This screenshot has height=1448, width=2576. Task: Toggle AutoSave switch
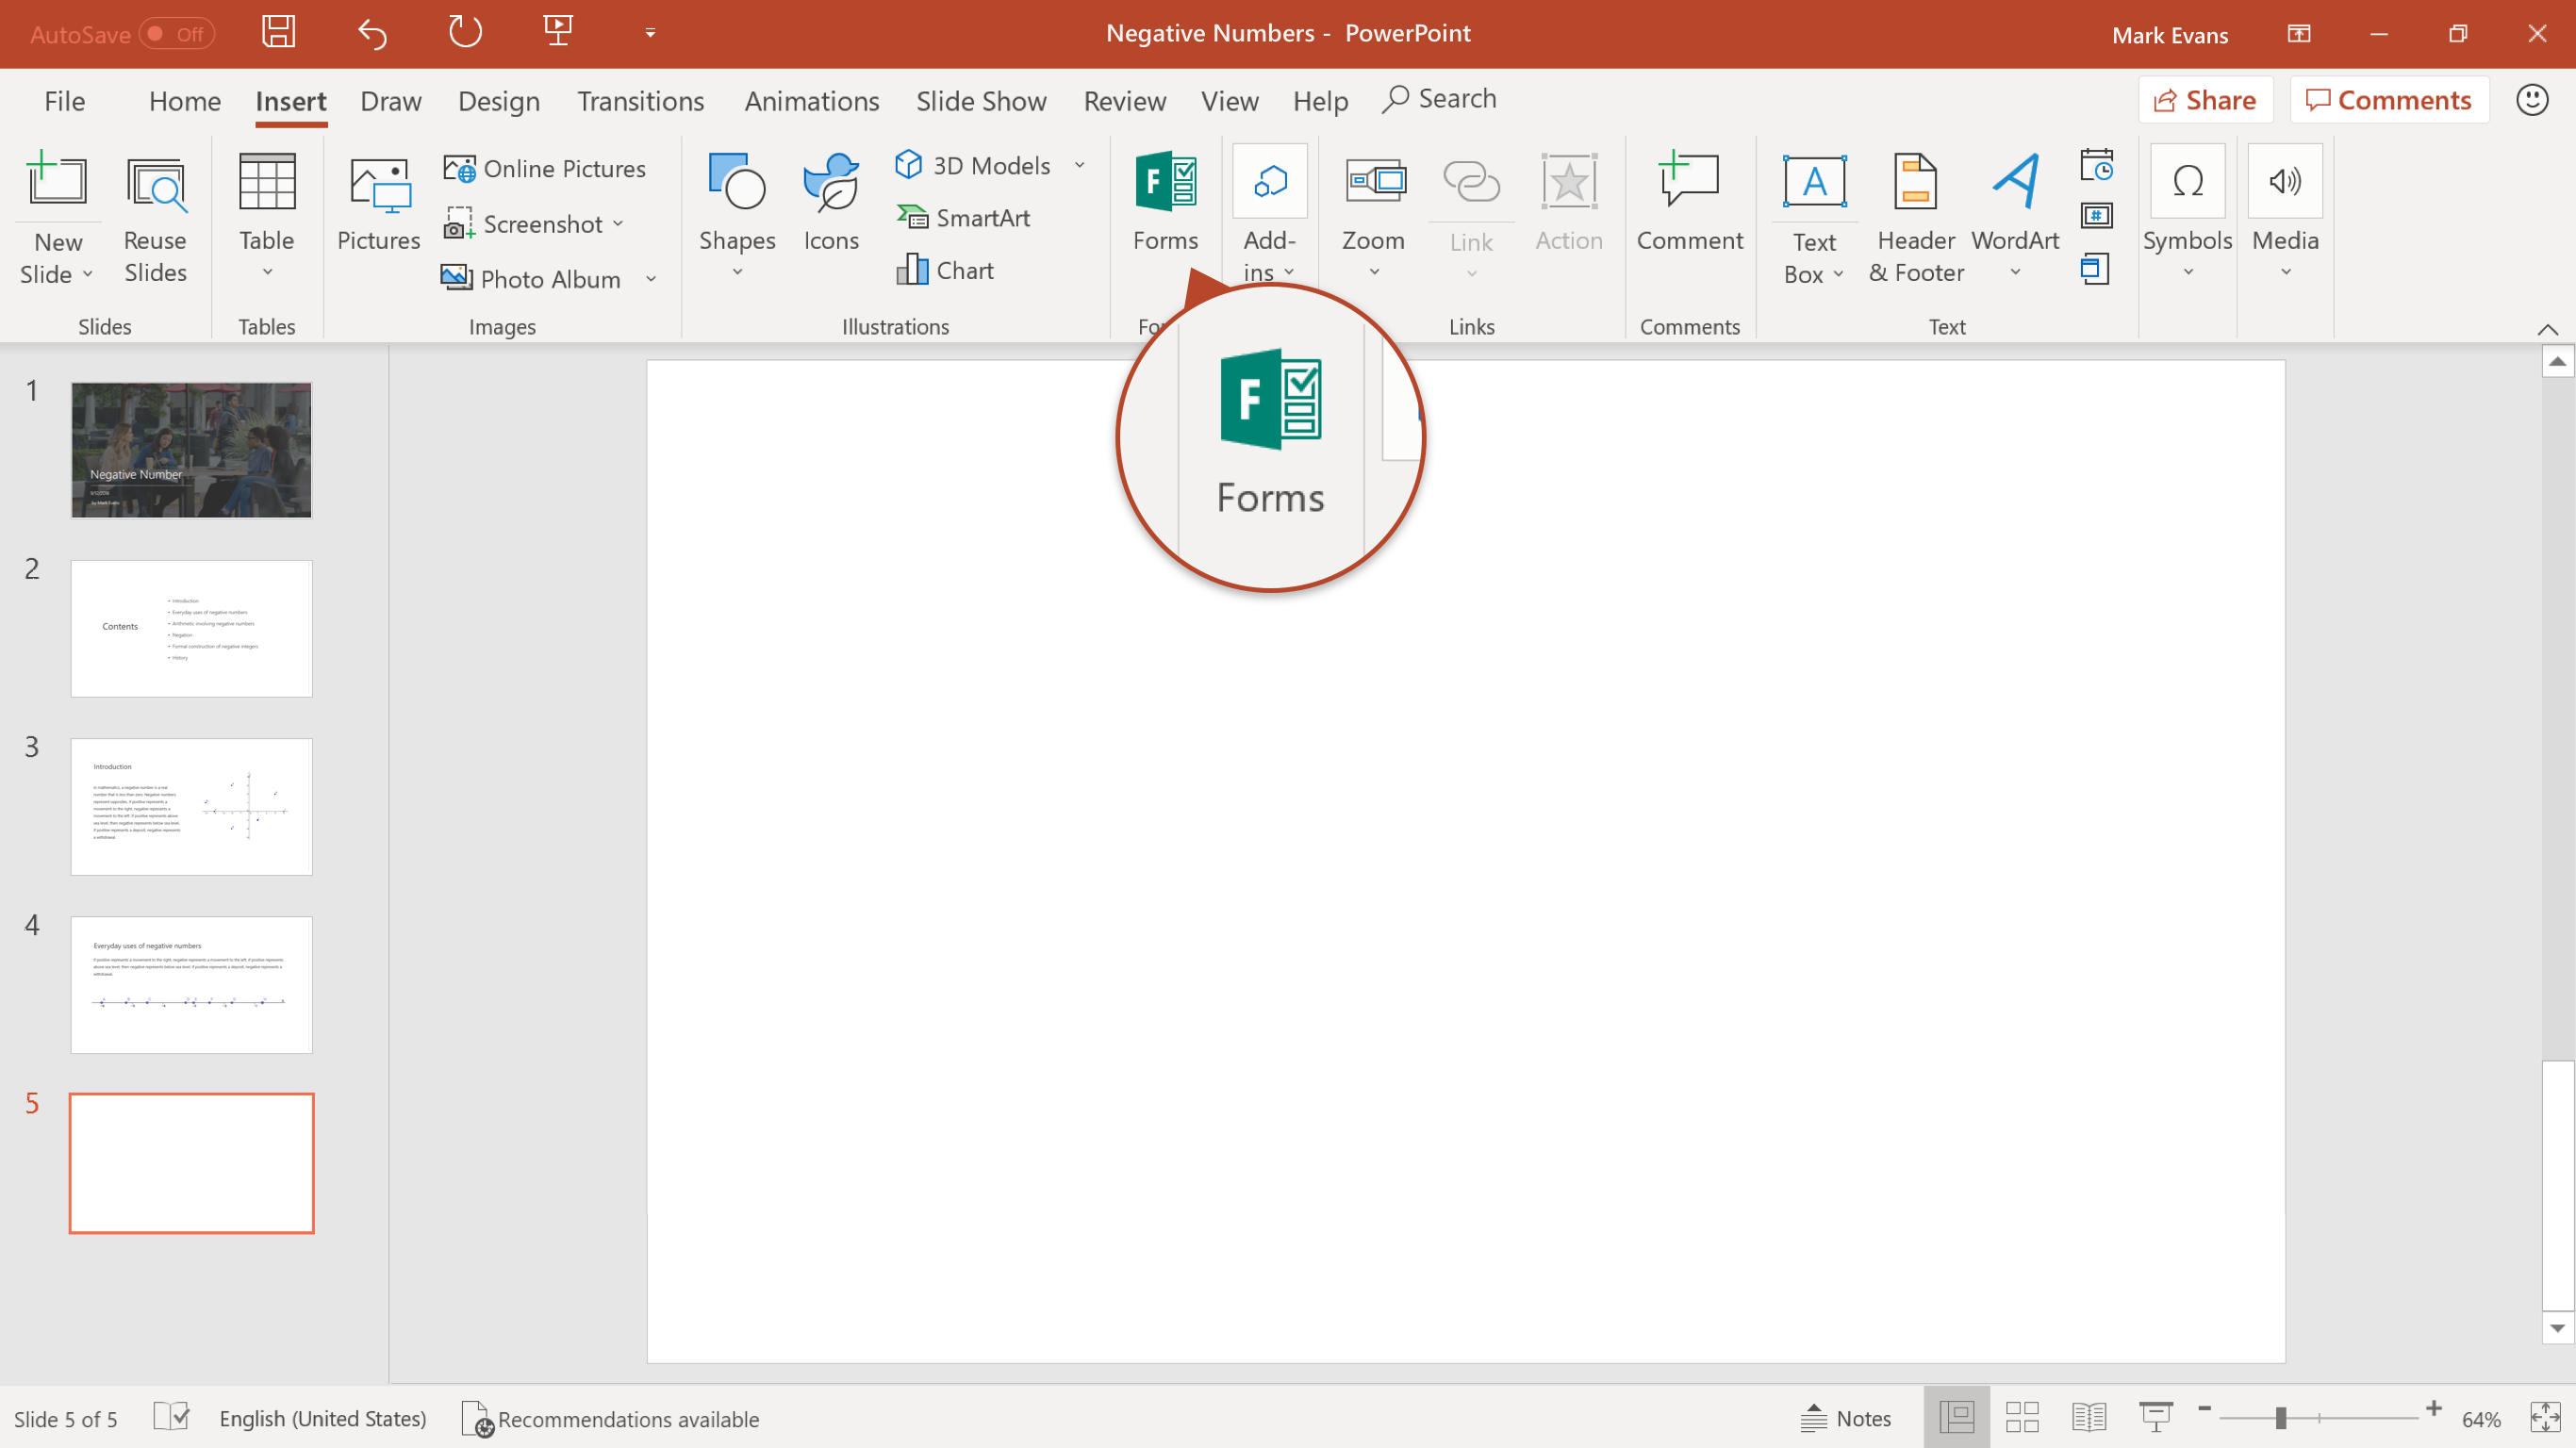pos(176,34)
